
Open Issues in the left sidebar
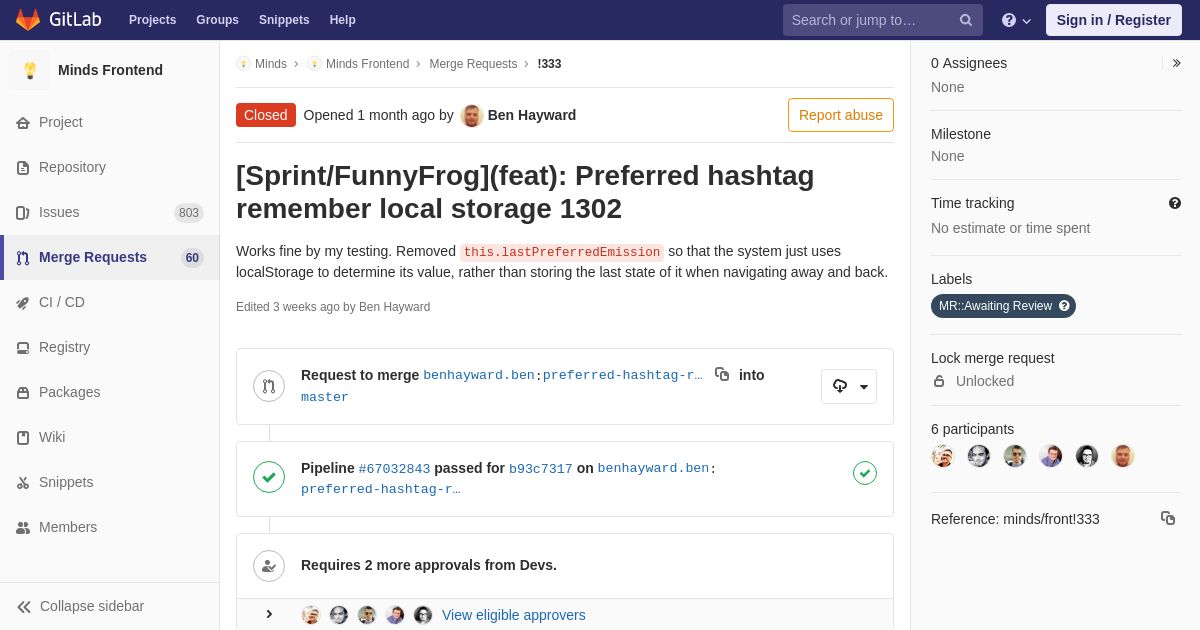pos(110,212)
